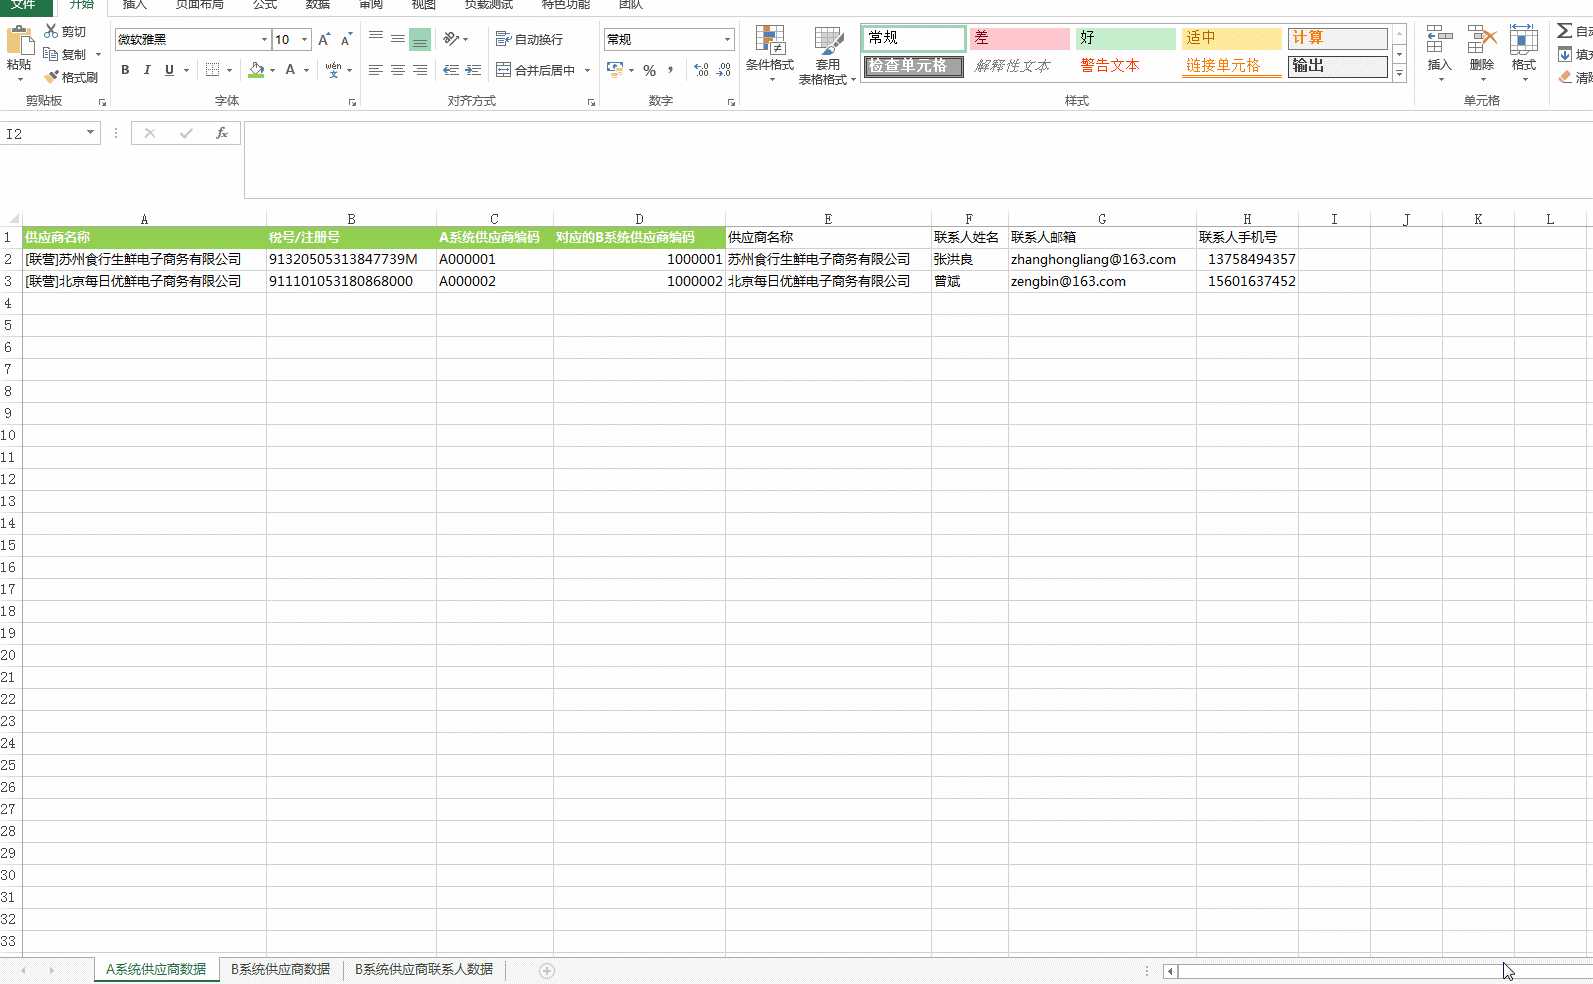This screenshot has width=1593, height=984.
Task: Apply the font color A button
Action: pyautogui.click(x=290, y=70)
